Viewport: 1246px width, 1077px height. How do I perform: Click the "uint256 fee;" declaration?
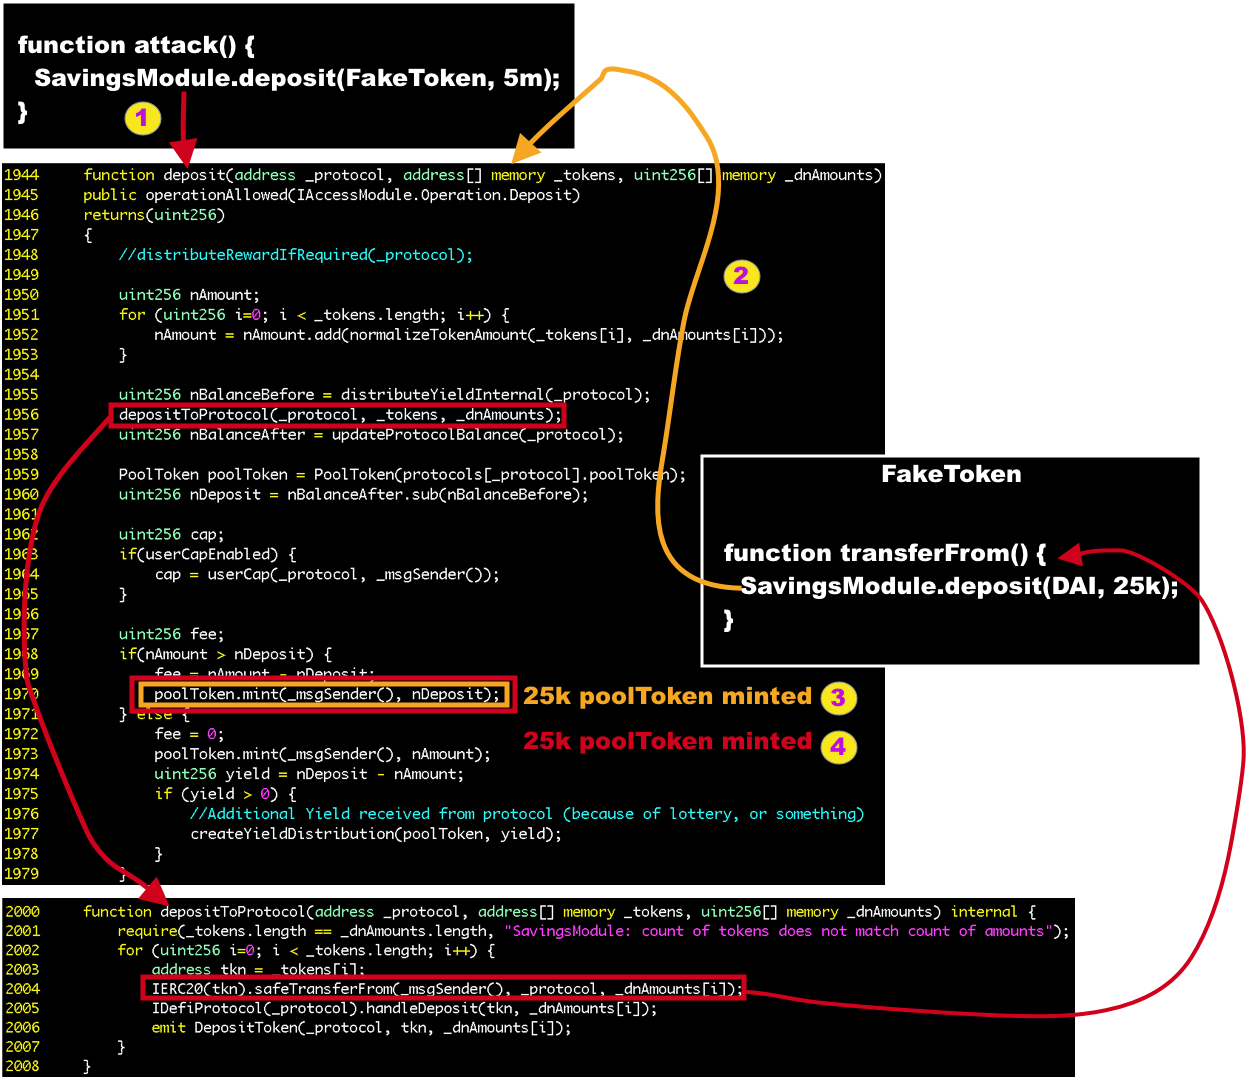coord(171,635)
